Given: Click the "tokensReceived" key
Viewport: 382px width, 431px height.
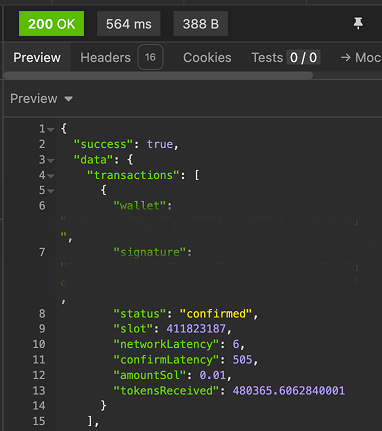Looking at the screenshot, I should click(166, 391).
